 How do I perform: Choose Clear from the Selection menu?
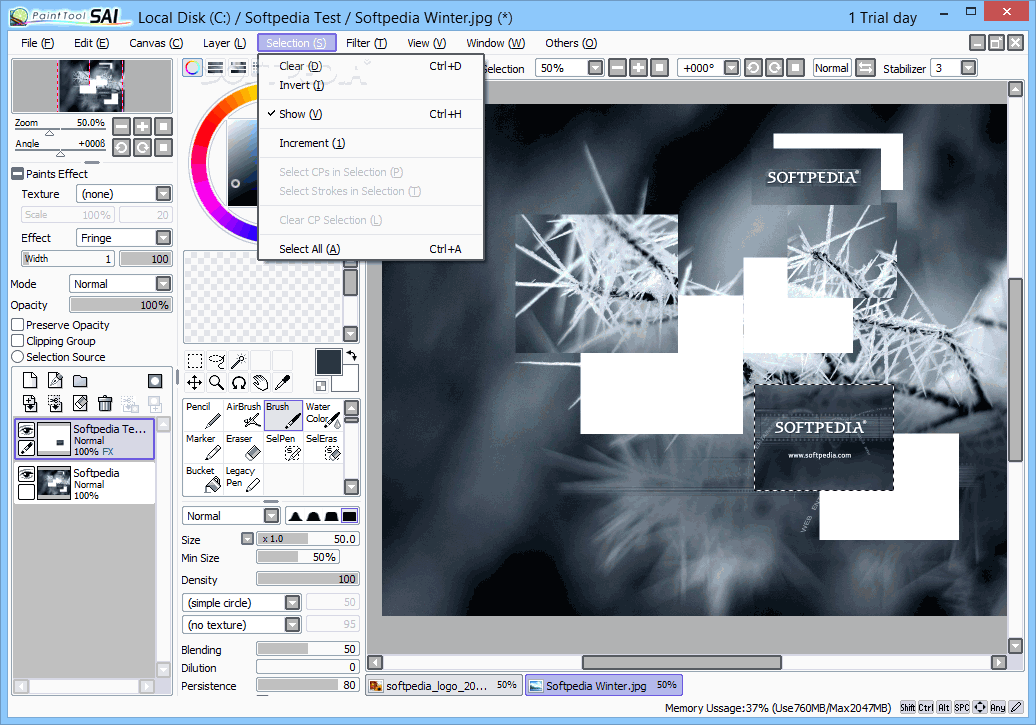(371, 66)
